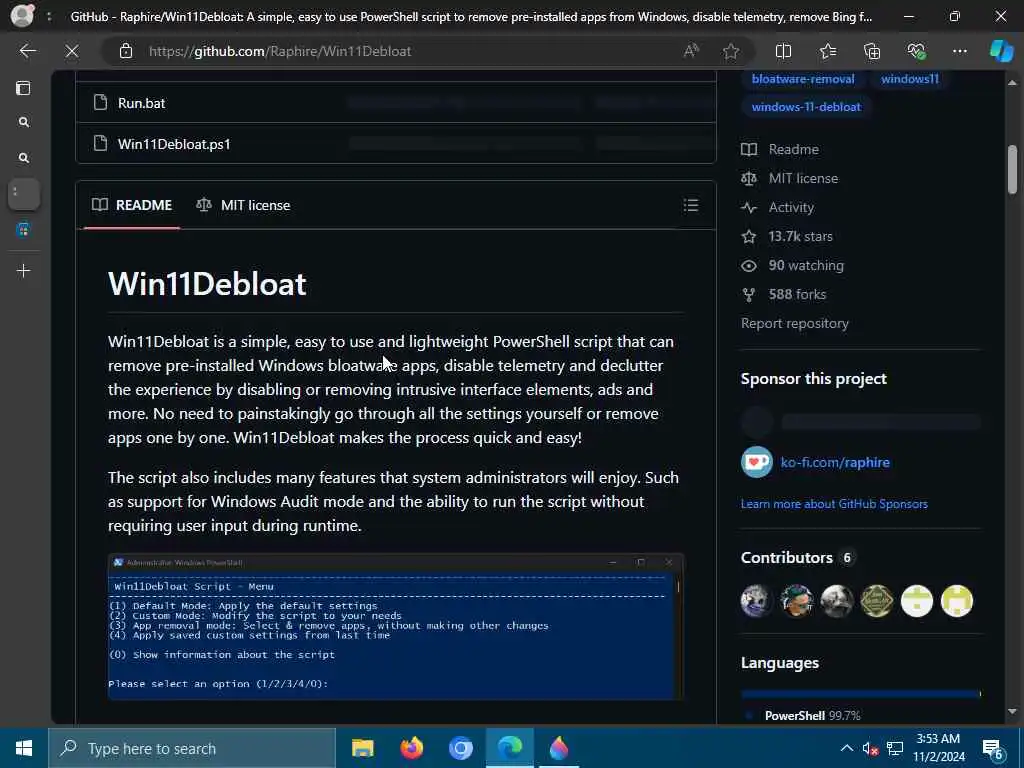Add a new tab with the plus icon
Image resolution: width=1024 pixels, height=768 pixels.
pyautogui.click(x=24, y=270)
